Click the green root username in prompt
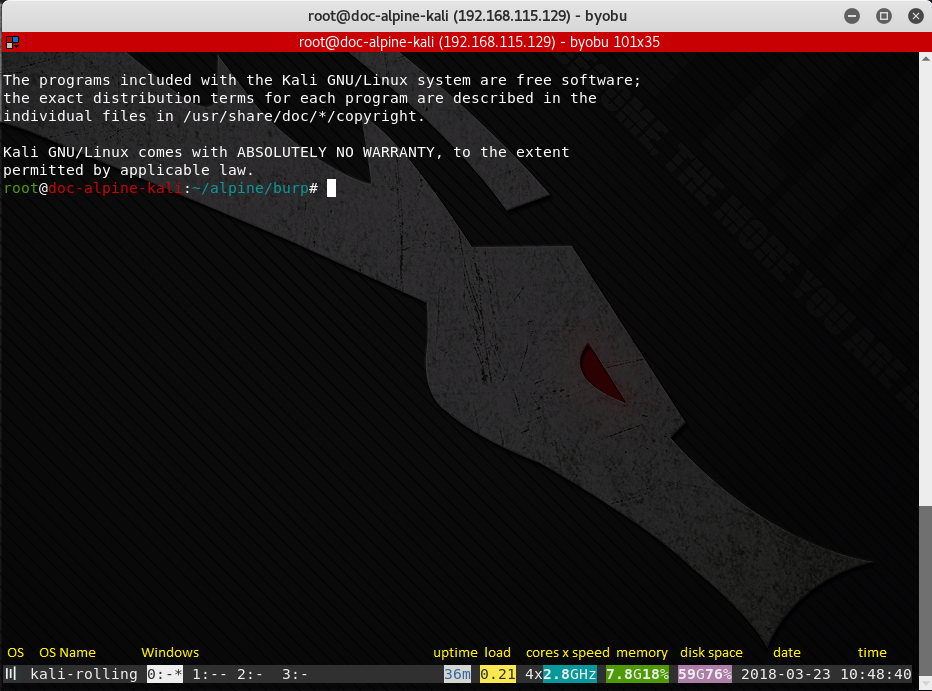 21,188
